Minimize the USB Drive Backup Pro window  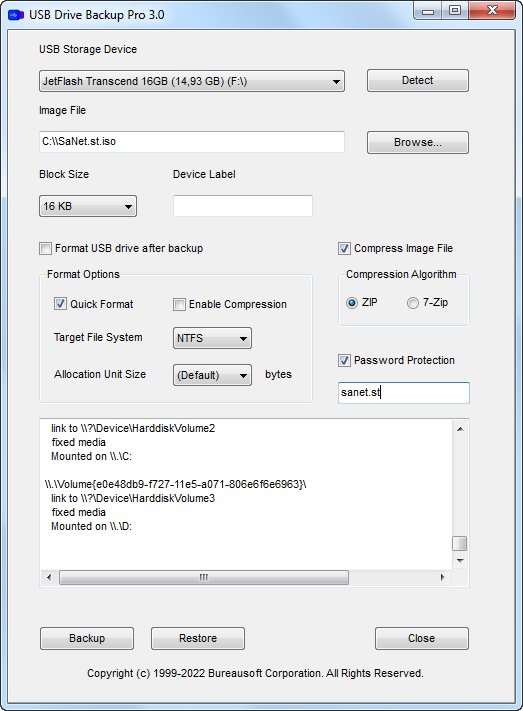tap(428, 11)
